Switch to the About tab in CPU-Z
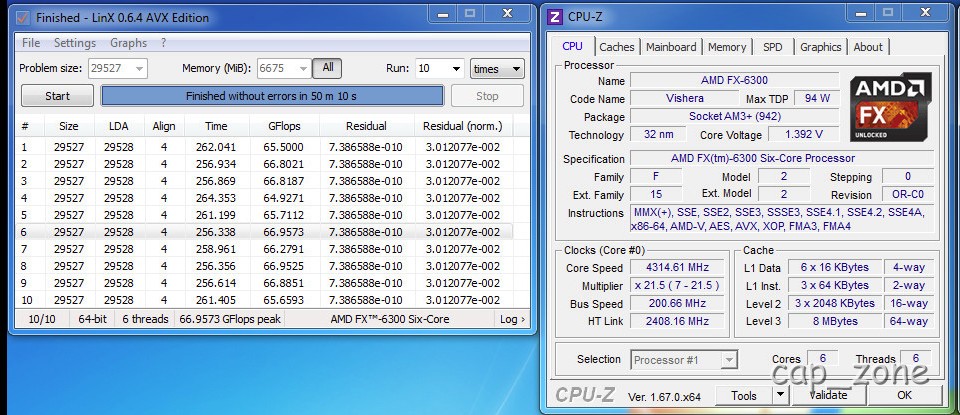 tap(868, 47)
